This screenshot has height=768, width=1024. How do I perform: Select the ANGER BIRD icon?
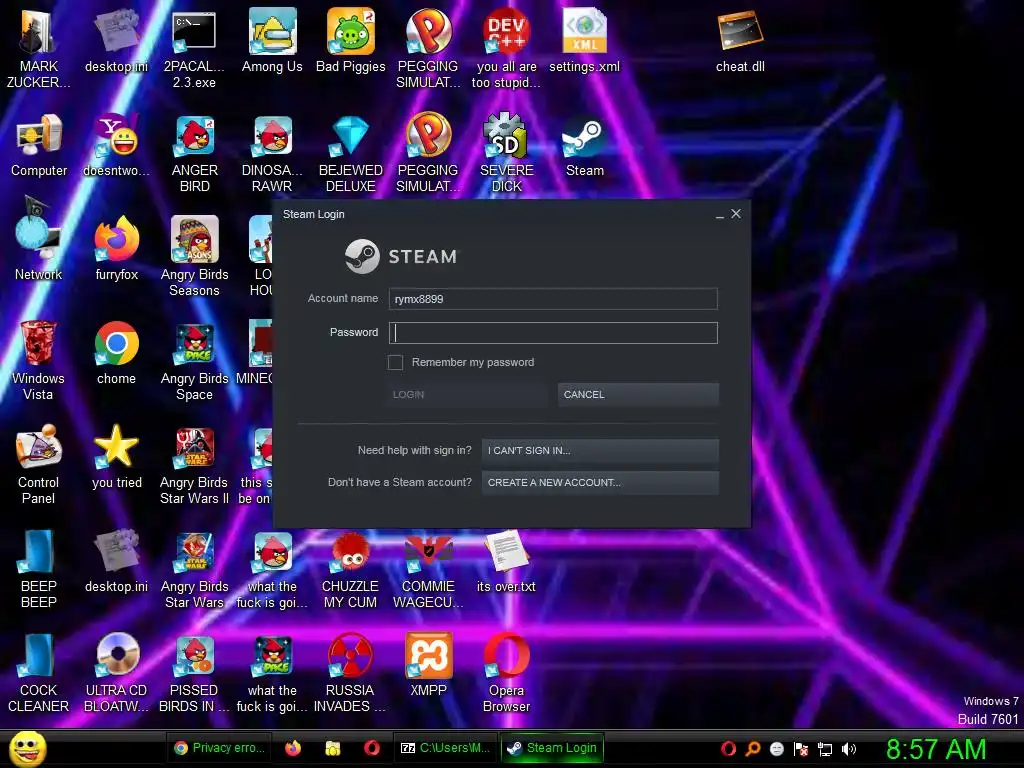click(194, 153)
